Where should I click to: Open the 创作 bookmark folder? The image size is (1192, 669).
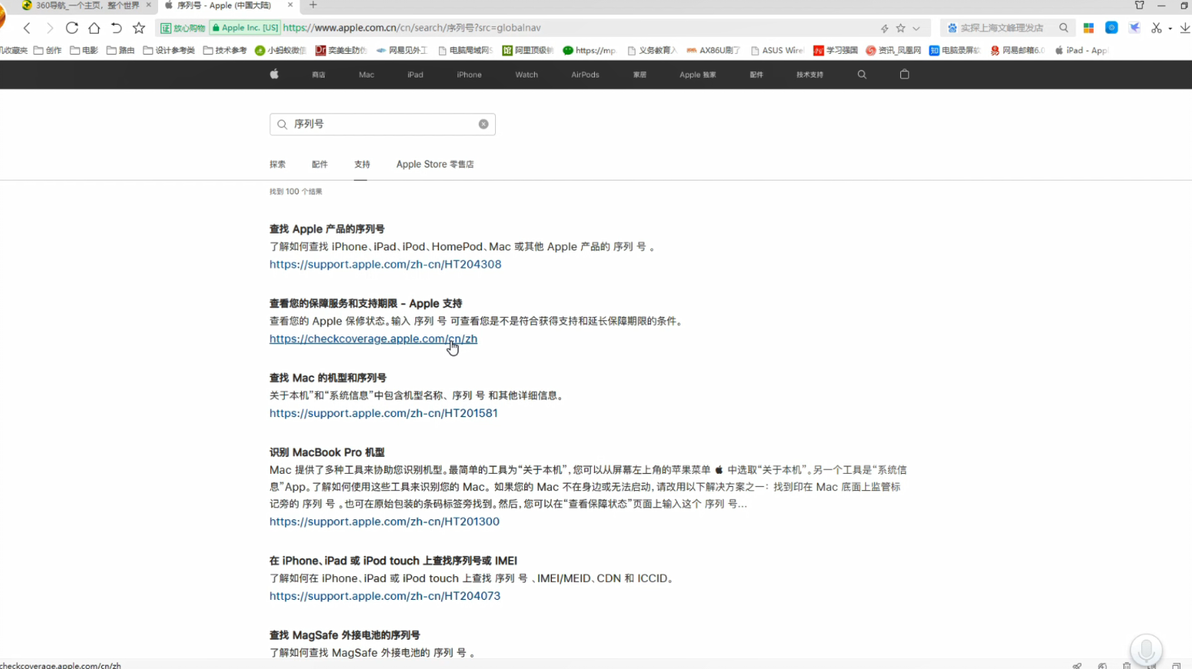[47, 50]
